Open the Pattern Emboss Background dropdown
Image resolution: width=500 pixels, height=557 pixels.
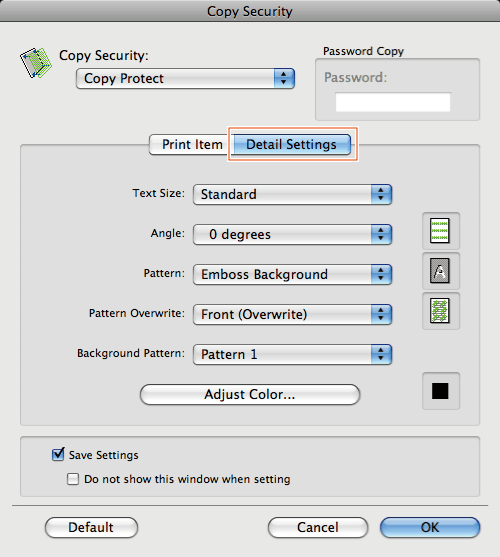[292, 274]
